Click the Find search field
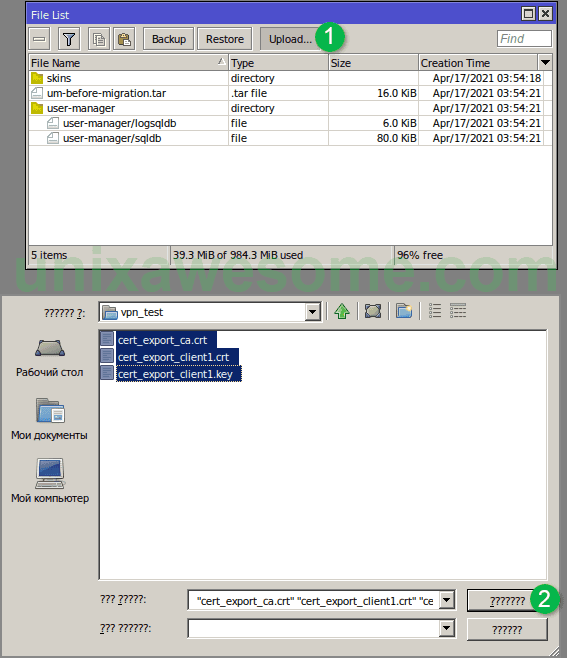 (524, 39)
